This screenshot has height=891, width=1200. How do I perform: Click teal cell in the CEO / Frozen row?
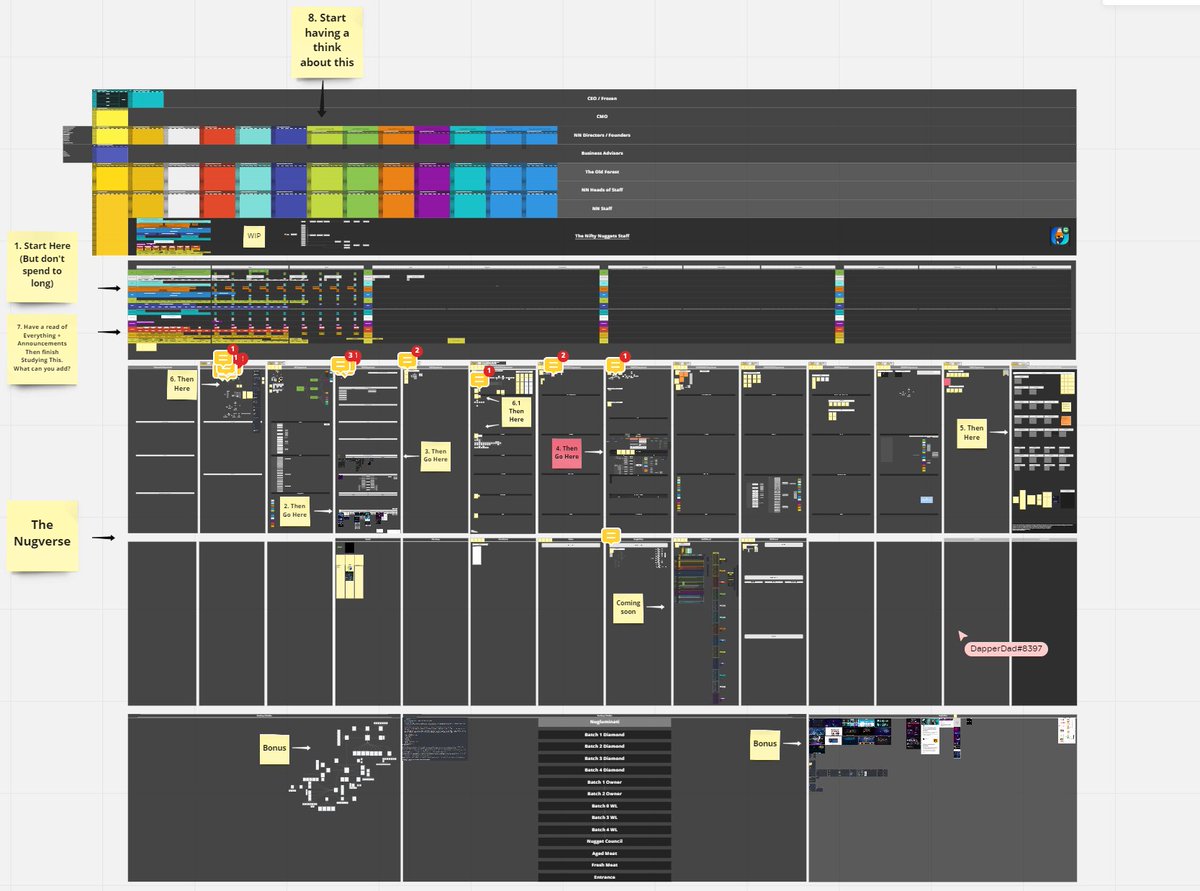coord(147,99)
